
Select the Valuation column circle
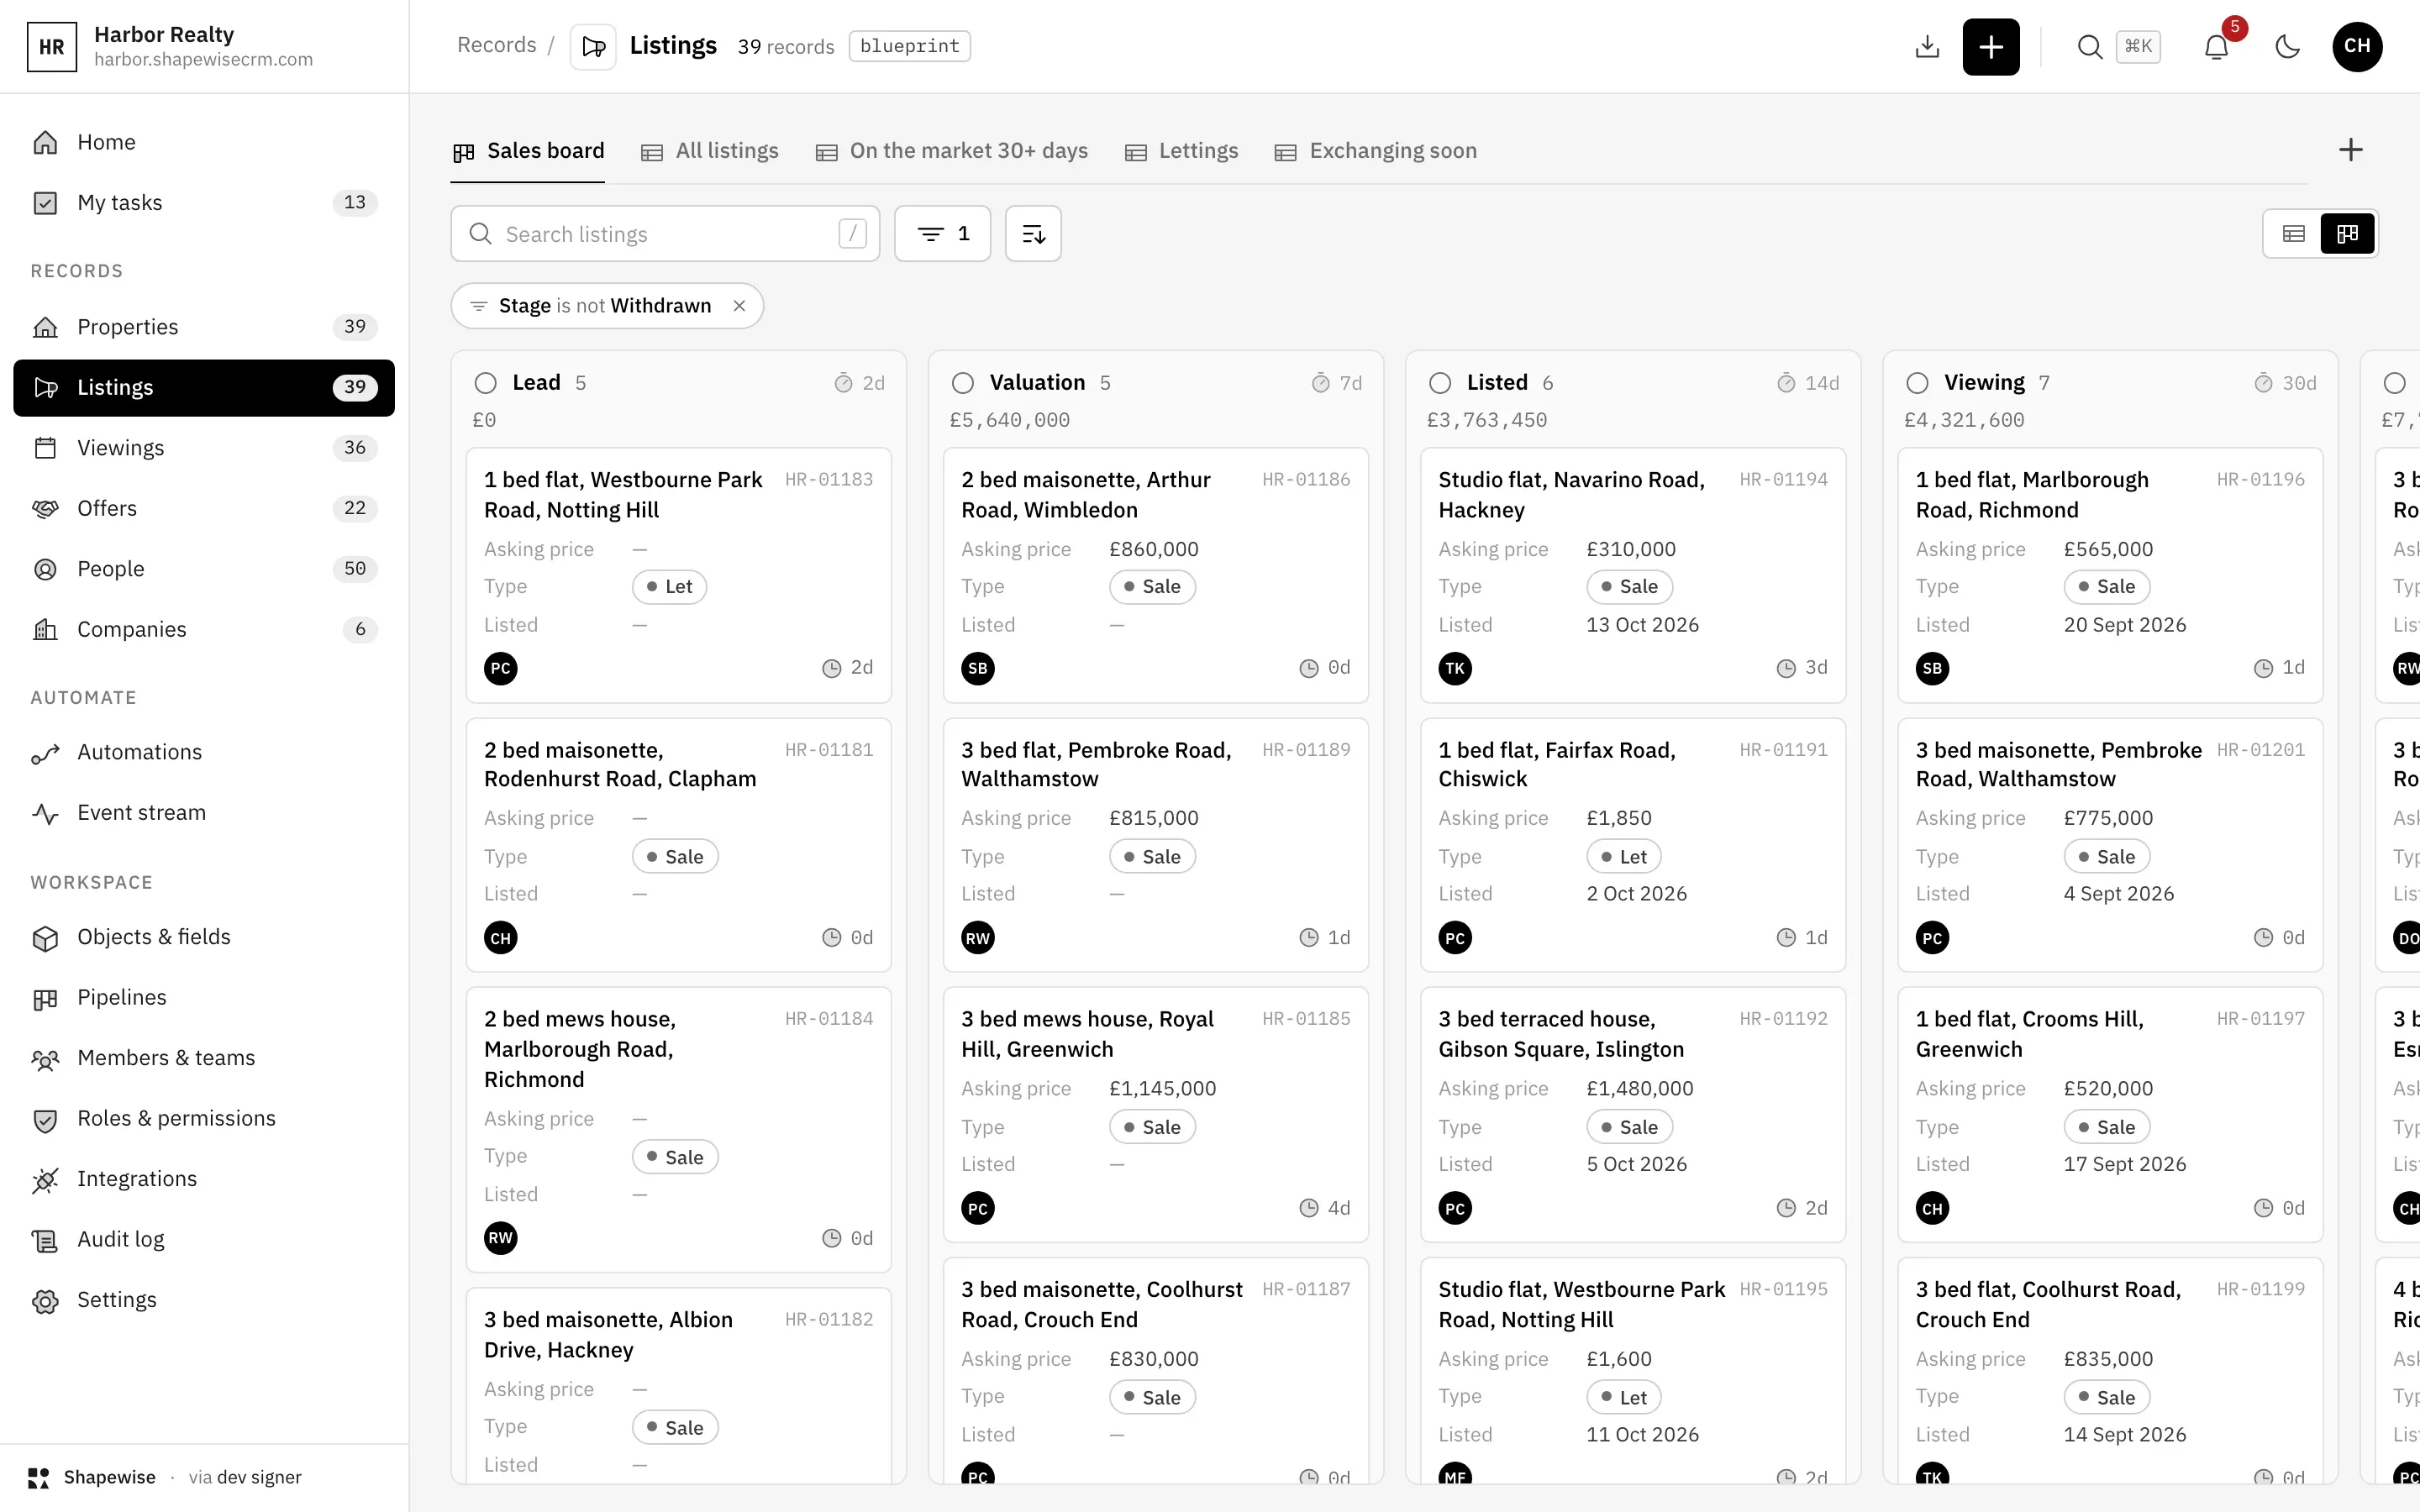[x=963, y=383]
